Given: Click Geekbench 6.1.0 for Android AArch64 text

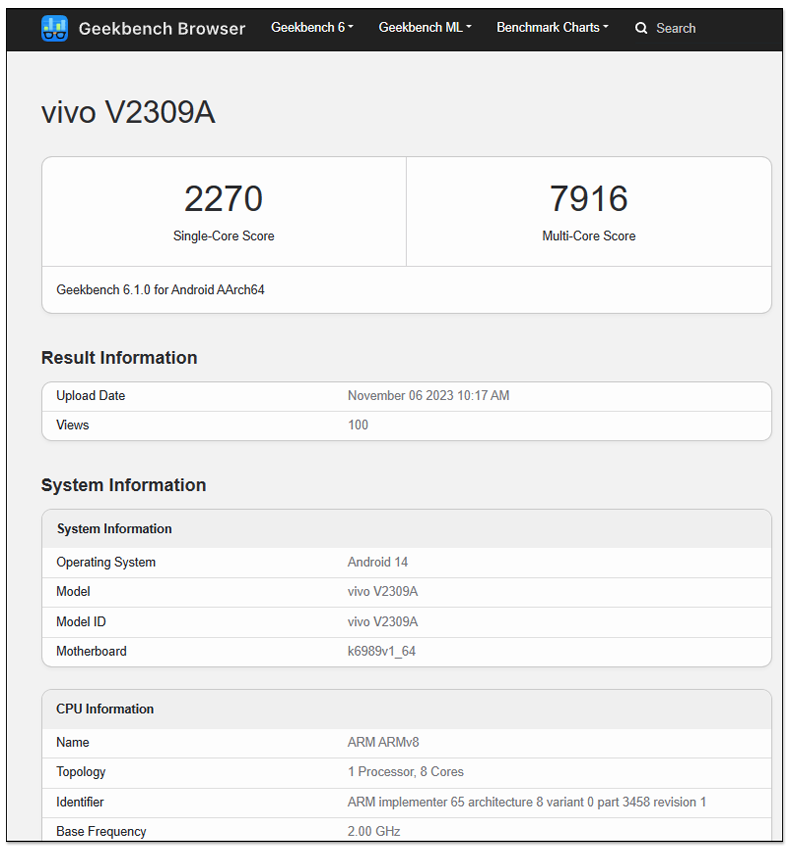Looking at the screenshot, I should pyautogui.click(x=160, y=290).
